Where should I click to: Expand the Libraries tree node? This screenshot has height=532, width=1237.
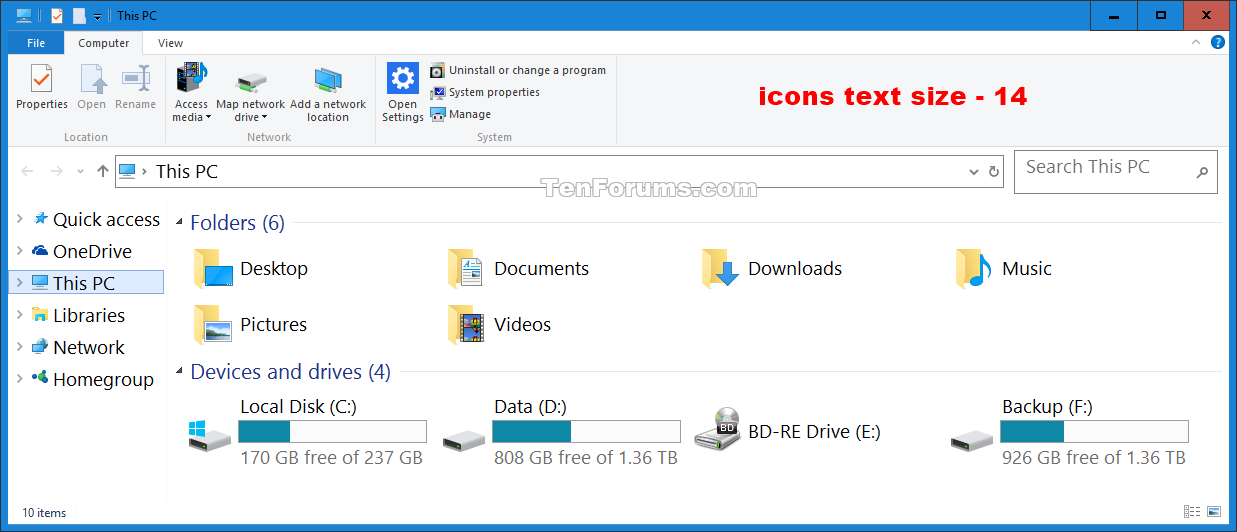pos(19,315)
